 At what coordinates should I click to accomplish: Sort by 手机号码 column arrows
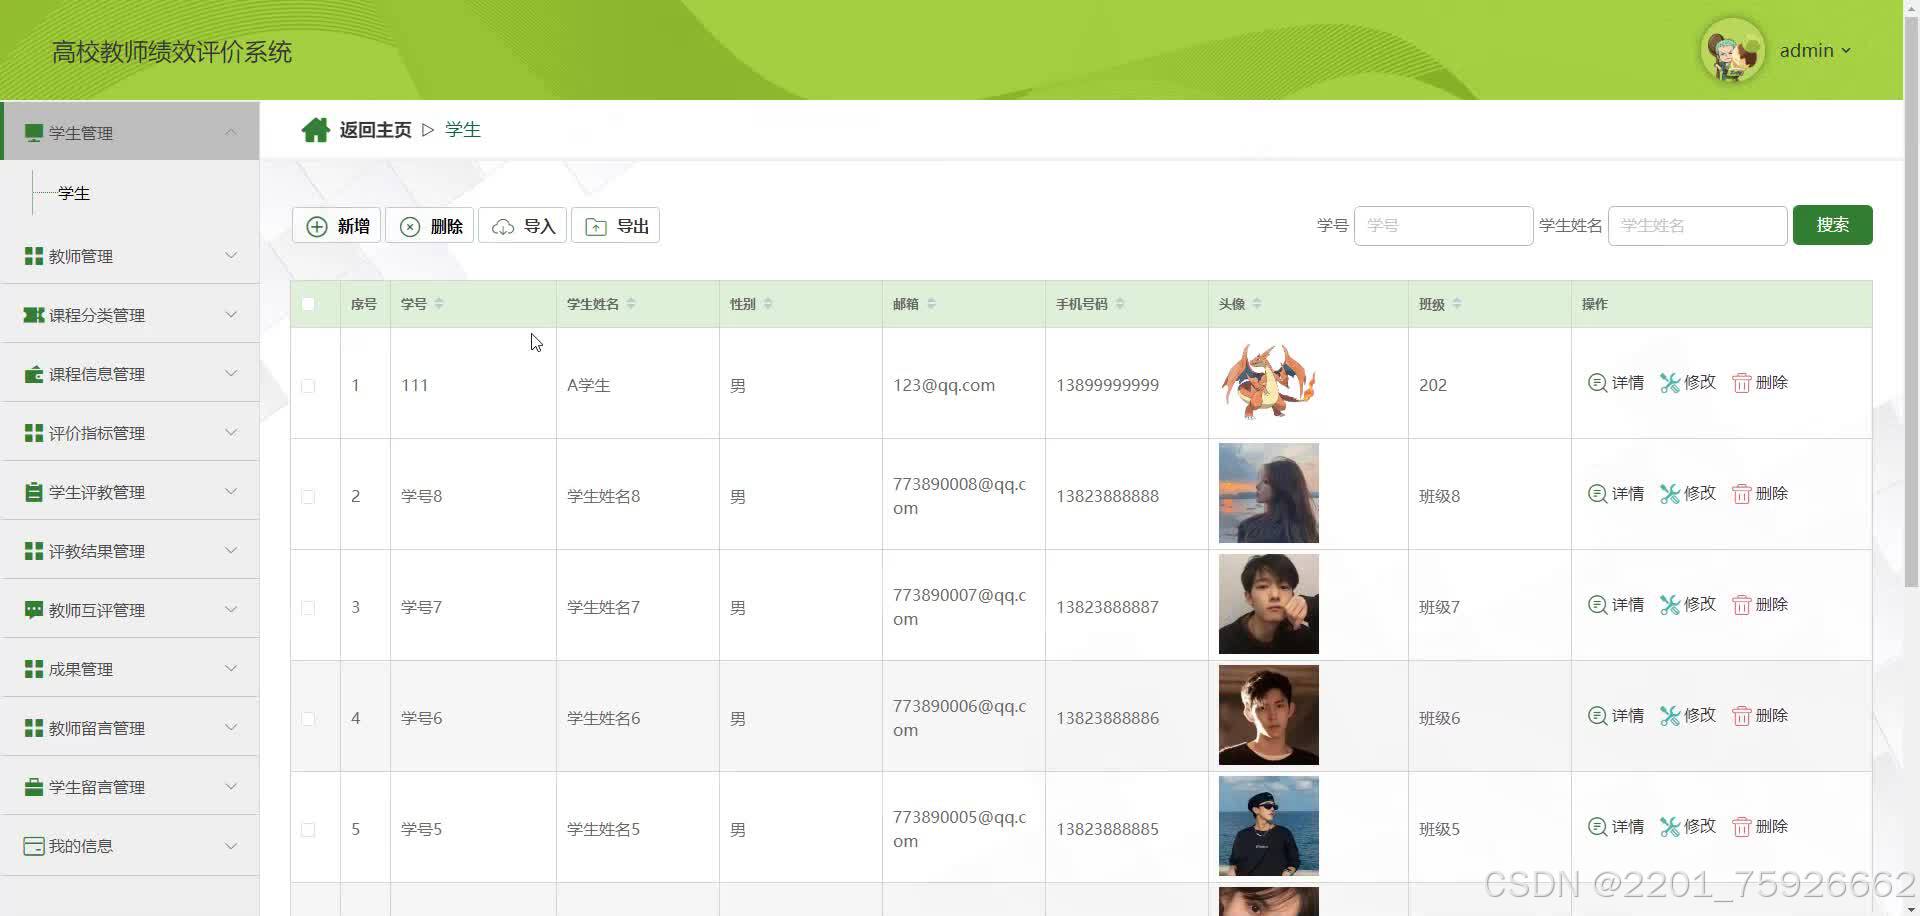[x=1120, y=304]
